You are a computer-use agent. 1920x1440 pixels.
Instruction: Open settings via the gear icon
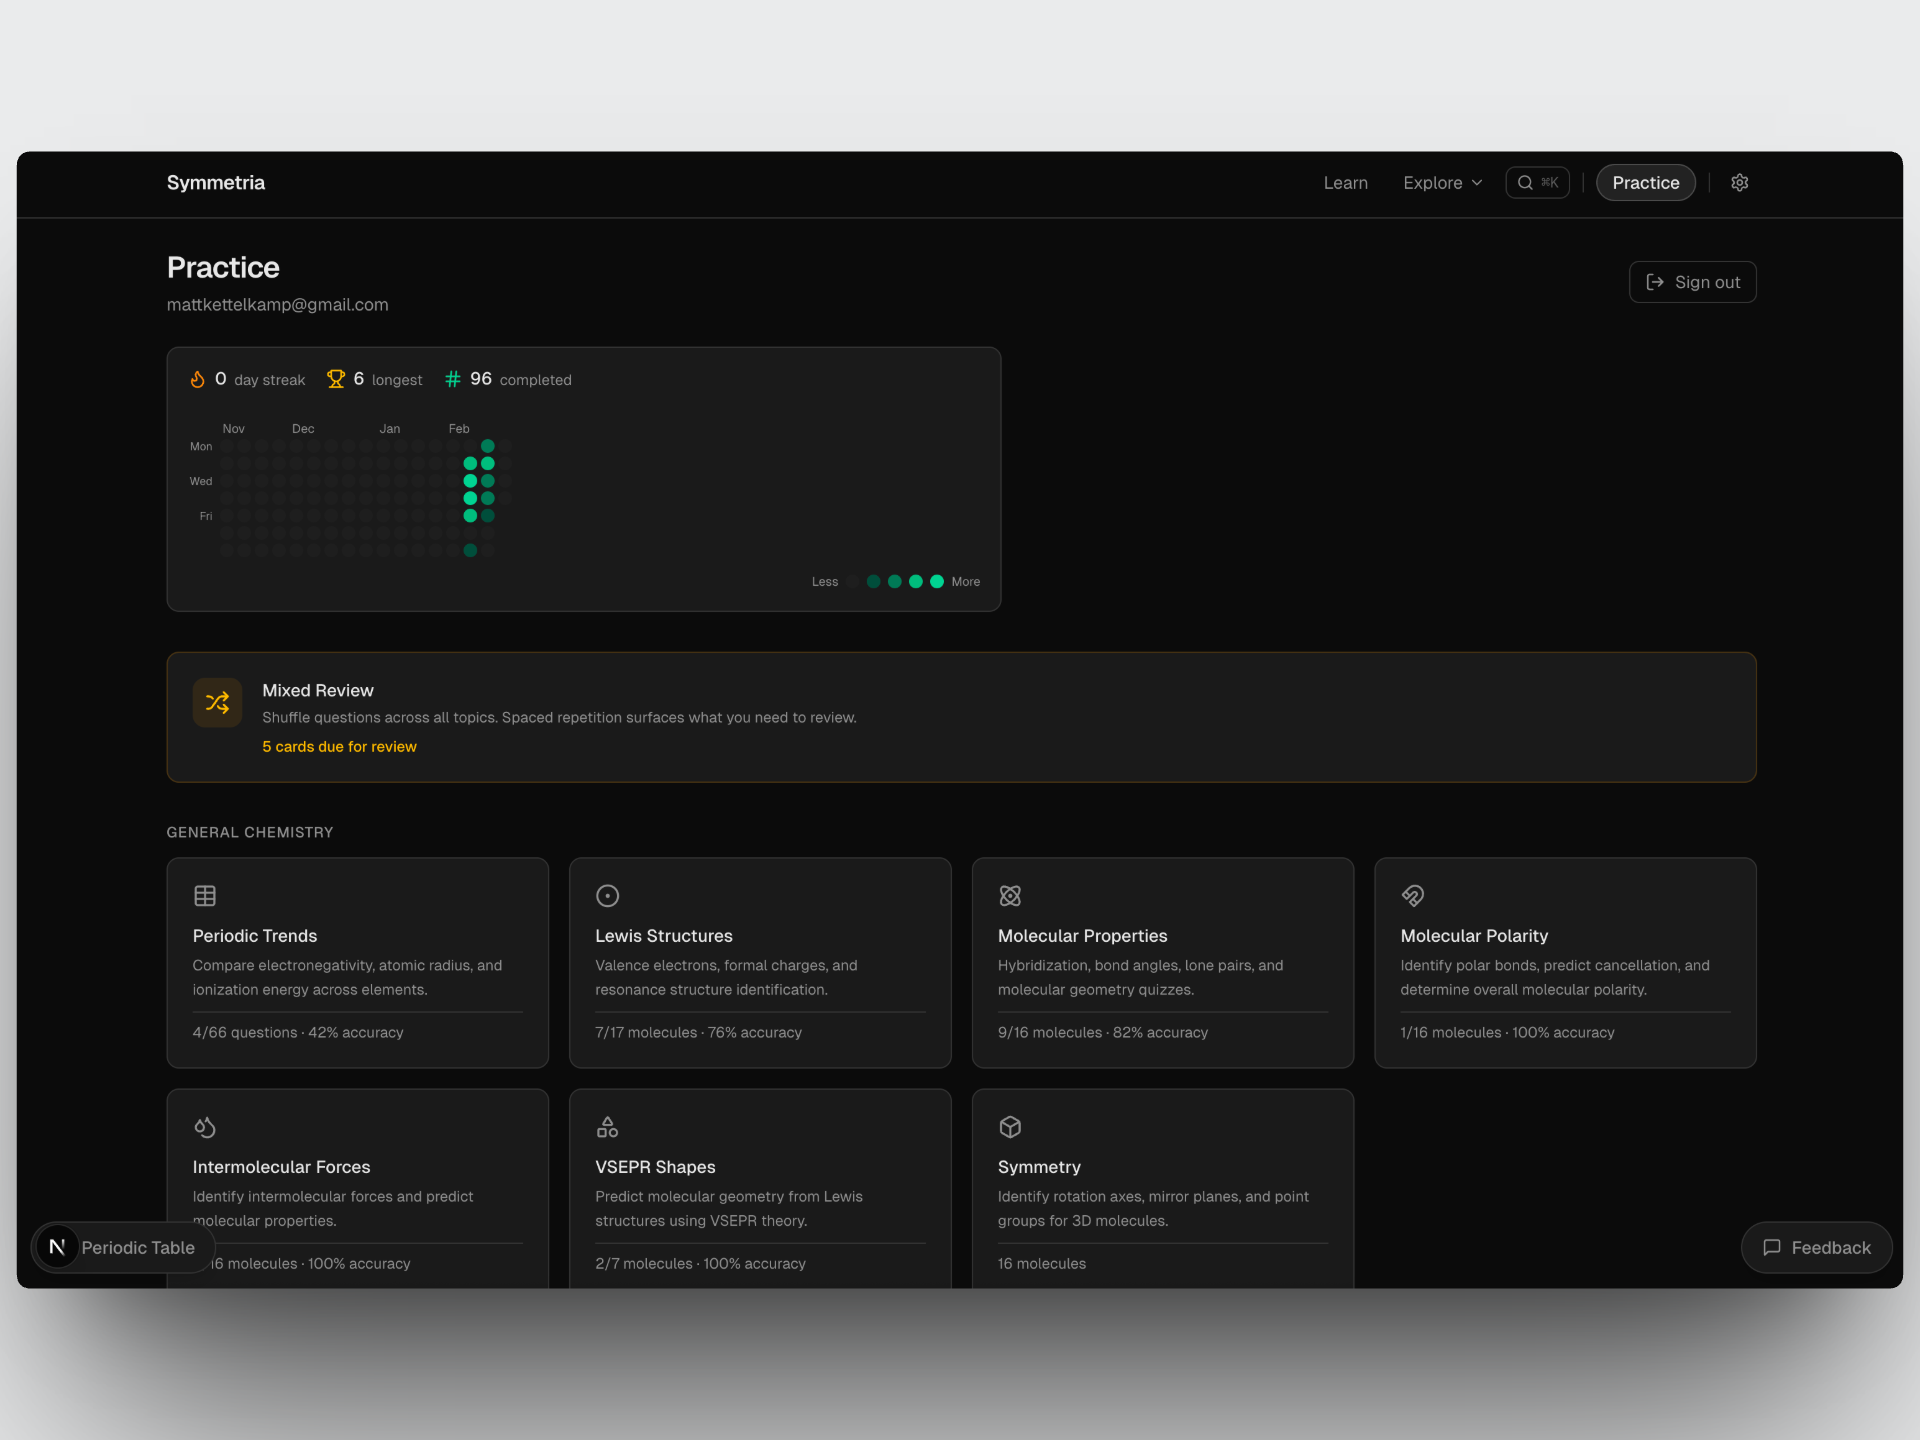click(1739, 183)
